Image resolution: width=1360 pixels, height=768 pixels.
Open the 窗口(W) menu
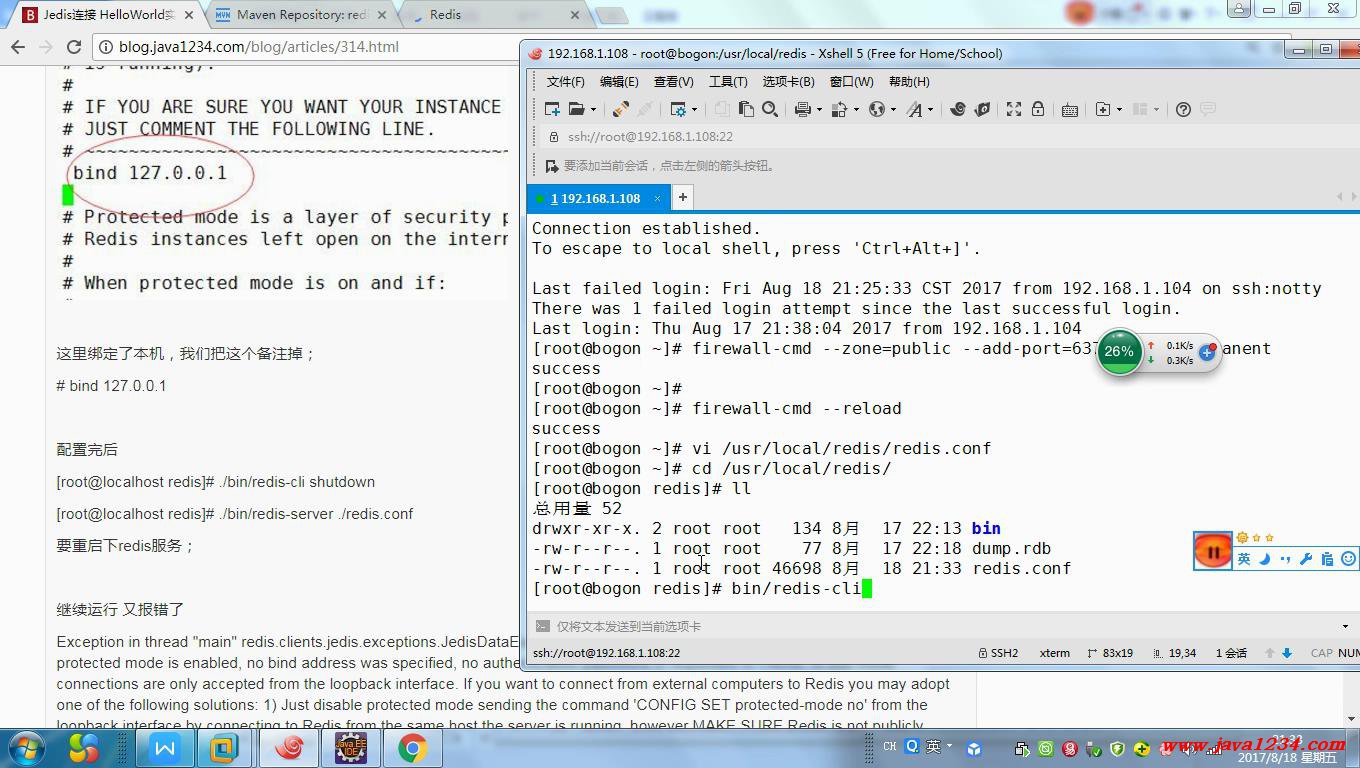point(851,81)
